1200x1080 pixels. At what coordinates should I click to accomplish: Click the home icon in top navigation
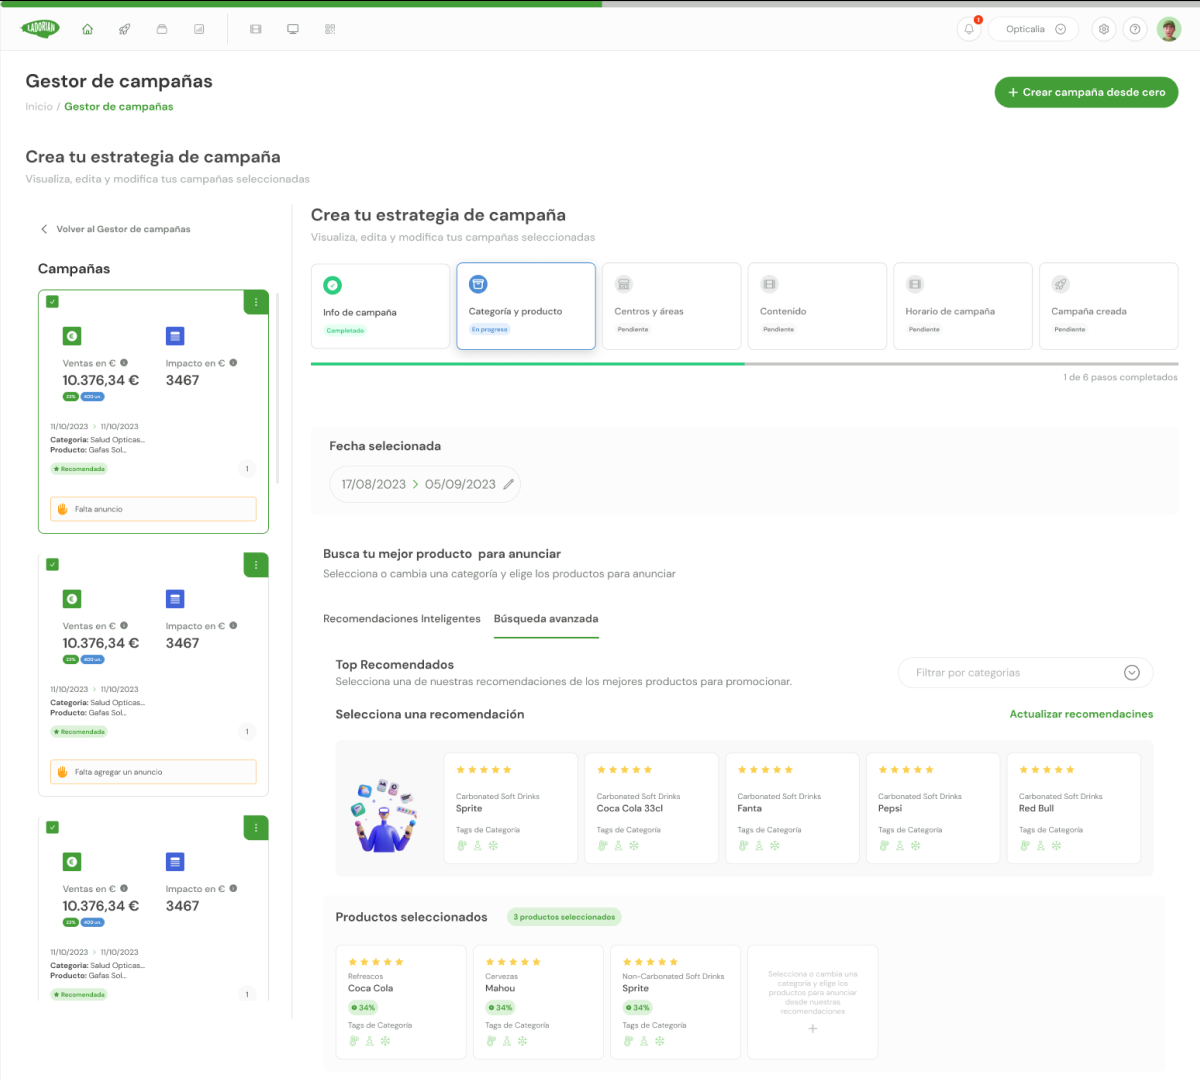[87, 29]
